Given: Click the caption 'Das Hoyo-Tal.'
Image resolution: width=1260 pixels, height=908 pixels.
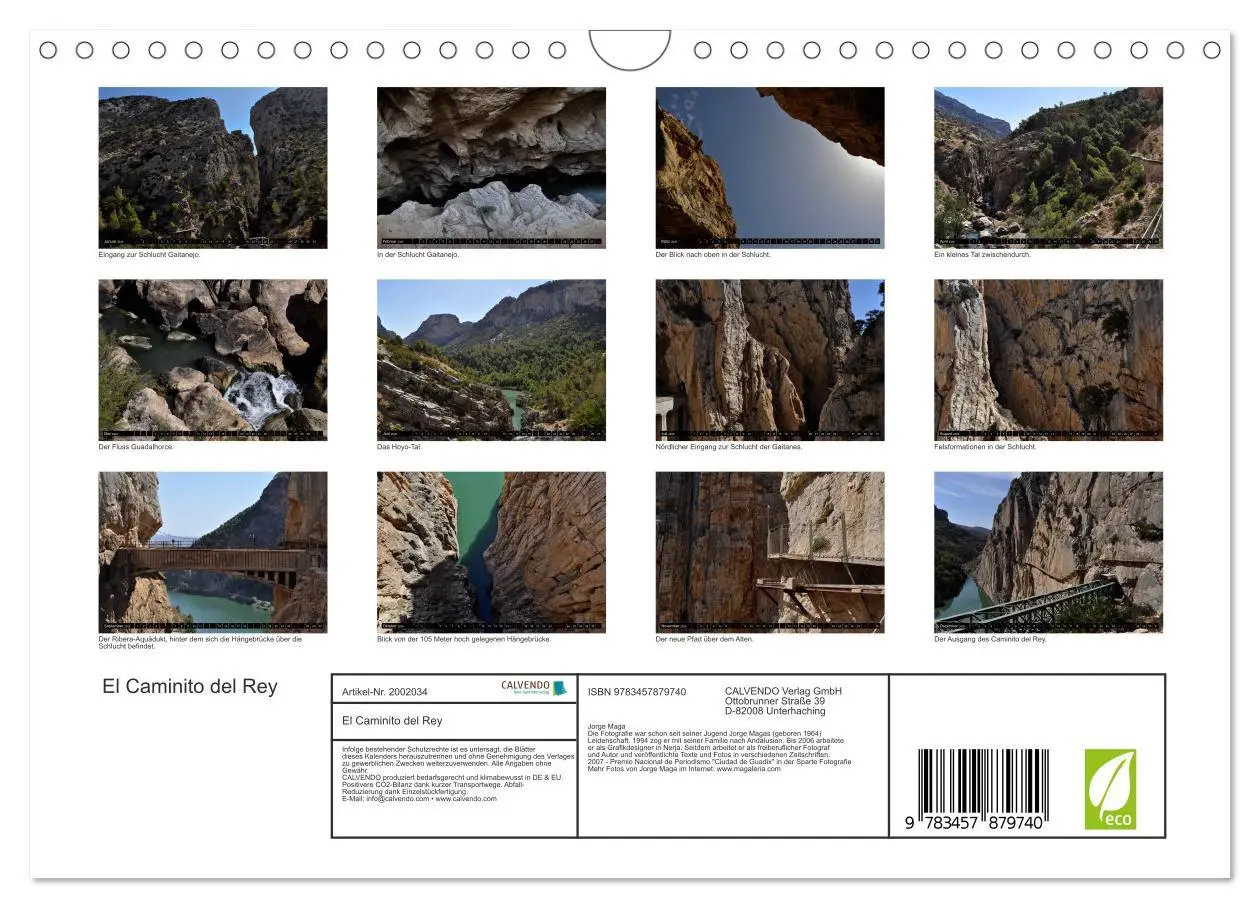Looking at the screenshot, I should coord(399,447).
